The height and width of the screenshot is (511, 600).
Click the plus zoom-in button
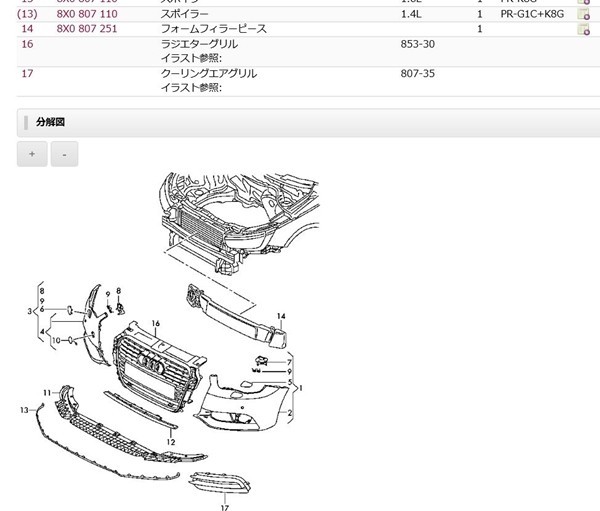click(x=31, y=155)
